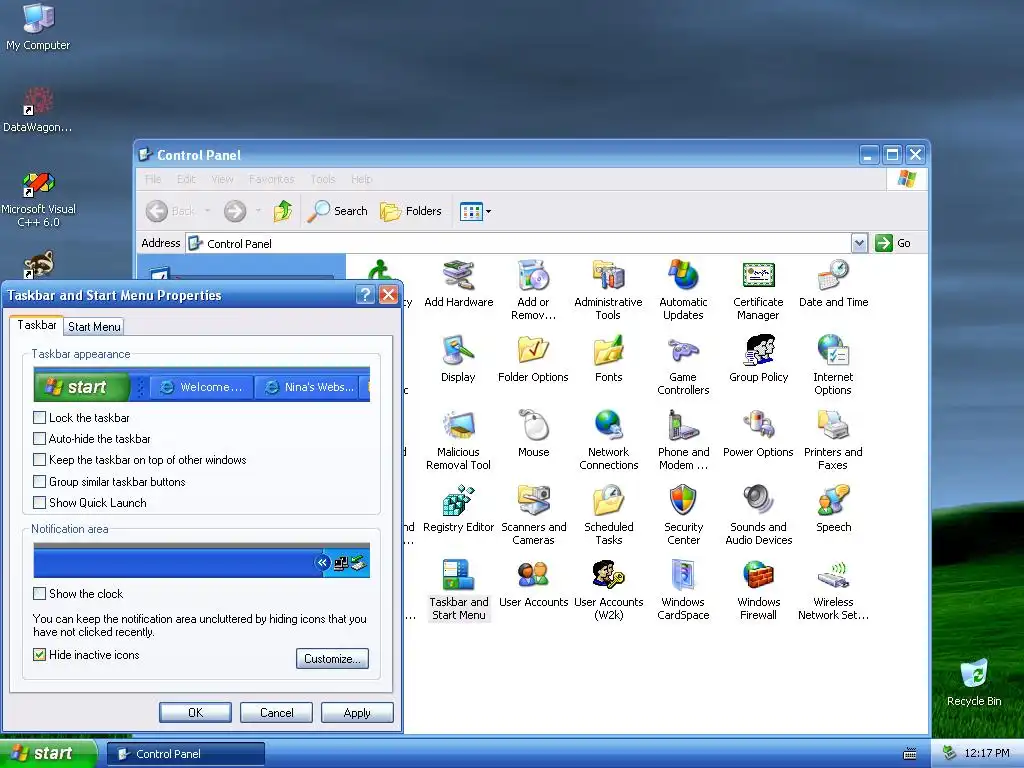This screenshot has width=1024, height=768.
Task: Open Back button history dropdown arrow
Action: point(208,211)
